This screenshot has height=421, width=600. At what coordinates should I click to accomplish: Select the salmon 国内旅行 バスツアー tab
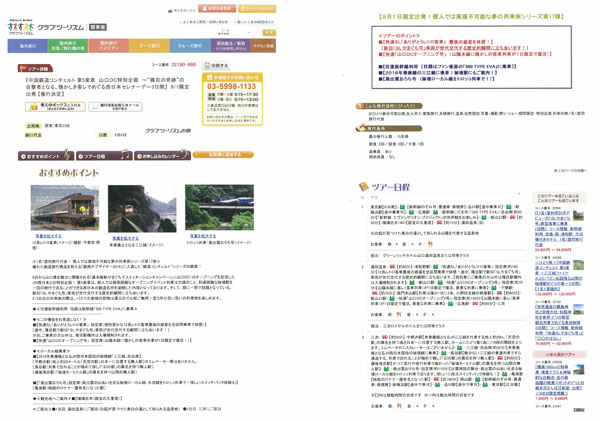pos(109,46)
